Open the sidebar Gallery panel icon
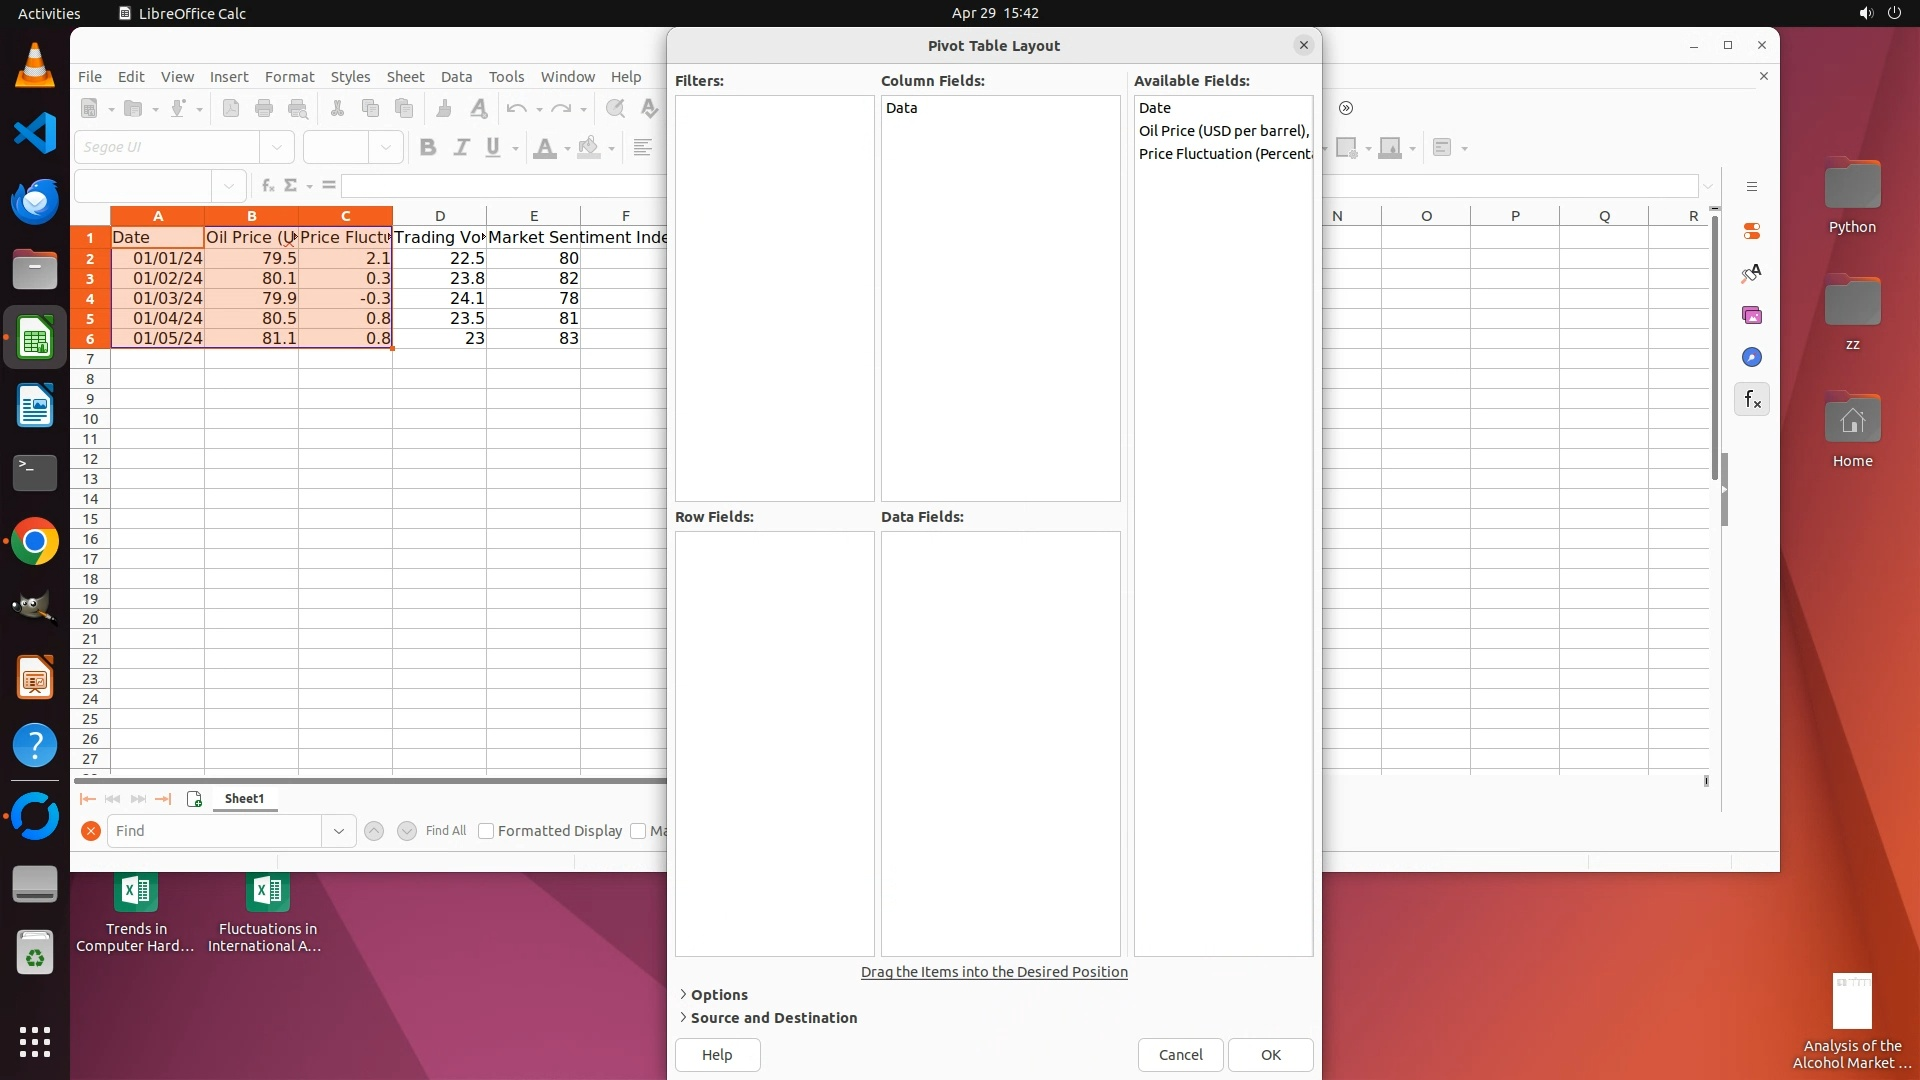 coord(1751,315)
